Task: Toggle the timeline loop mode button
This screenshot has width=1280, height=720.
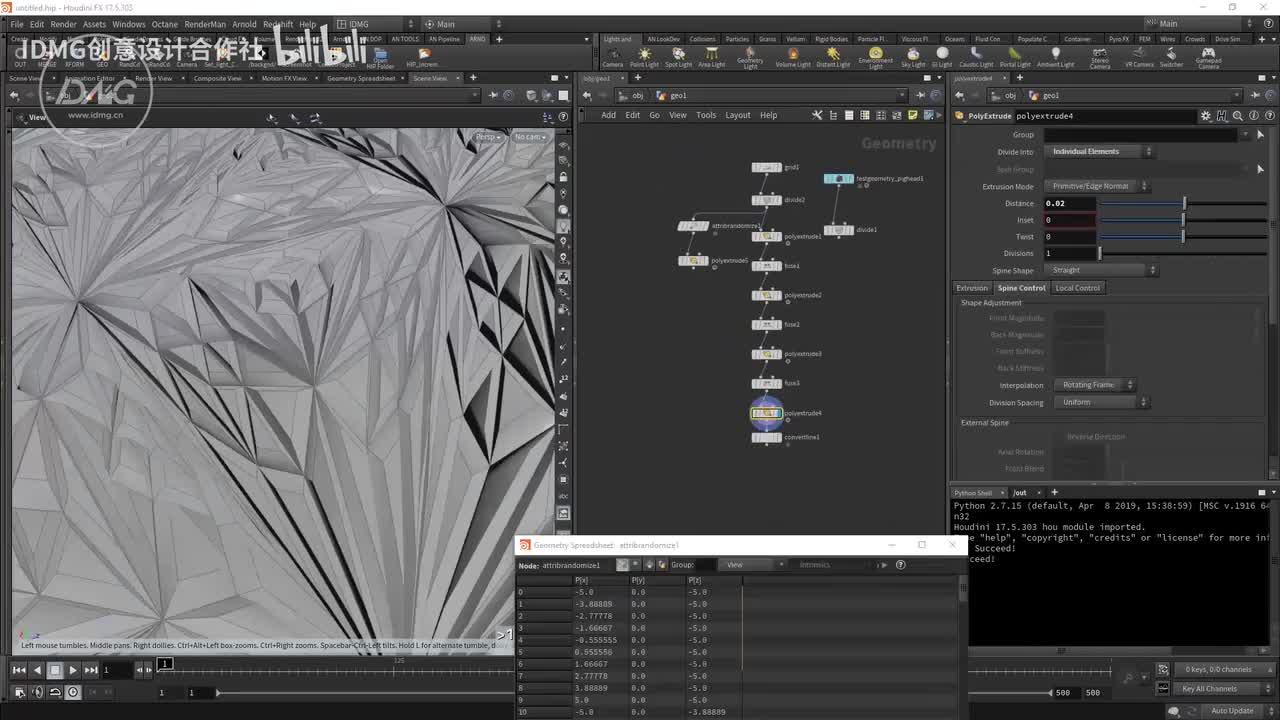Action: [x=55, y=692]
